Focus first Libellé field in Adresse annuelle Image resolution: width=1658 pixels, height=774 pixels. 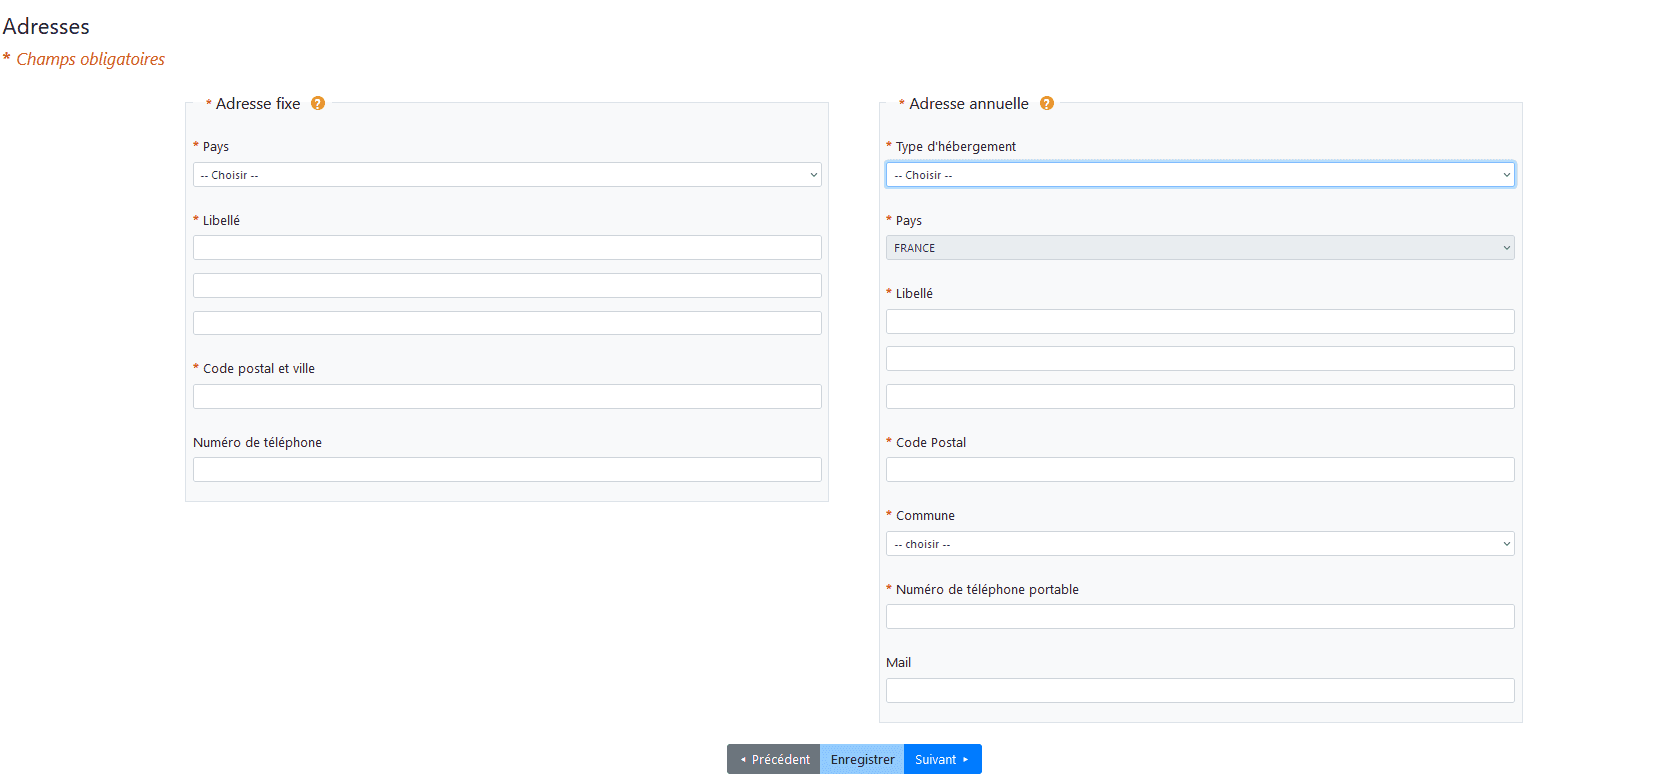pos(1200,321)
